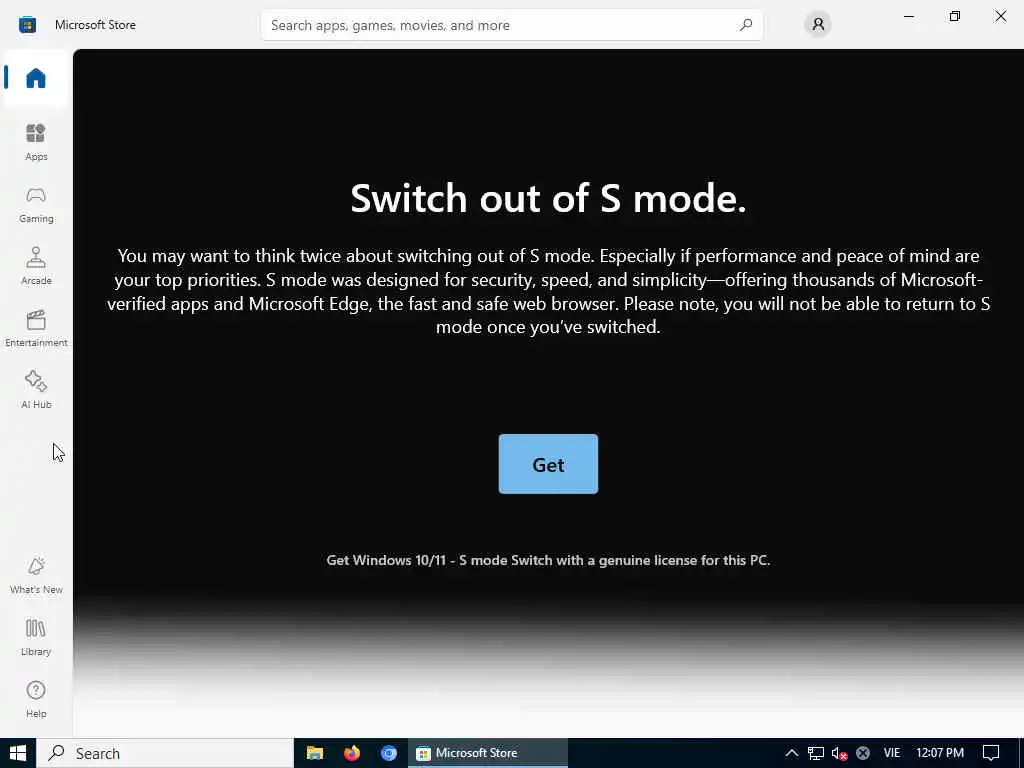1024x768 pixels.
Task: Select the Microsoft Store taskbar button
Action: point(488,753)
